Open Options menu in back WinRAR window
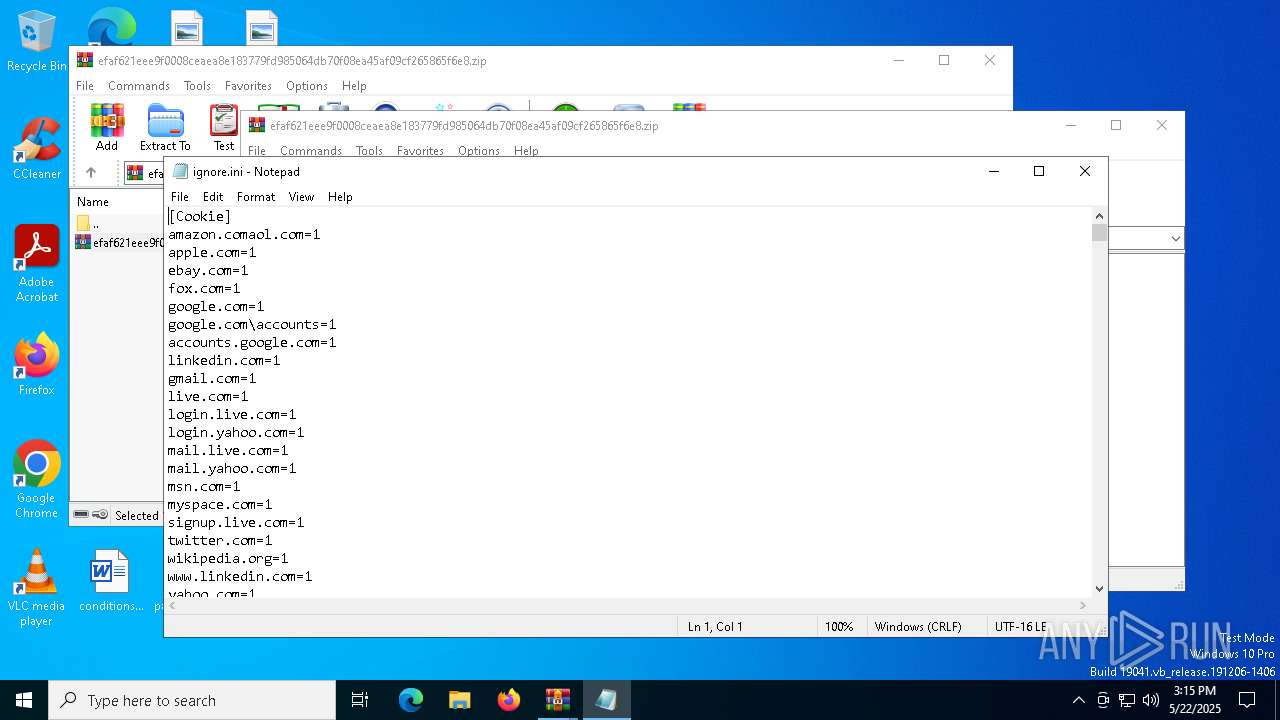This screenshot has height=720, width=1280. [307, 86]
